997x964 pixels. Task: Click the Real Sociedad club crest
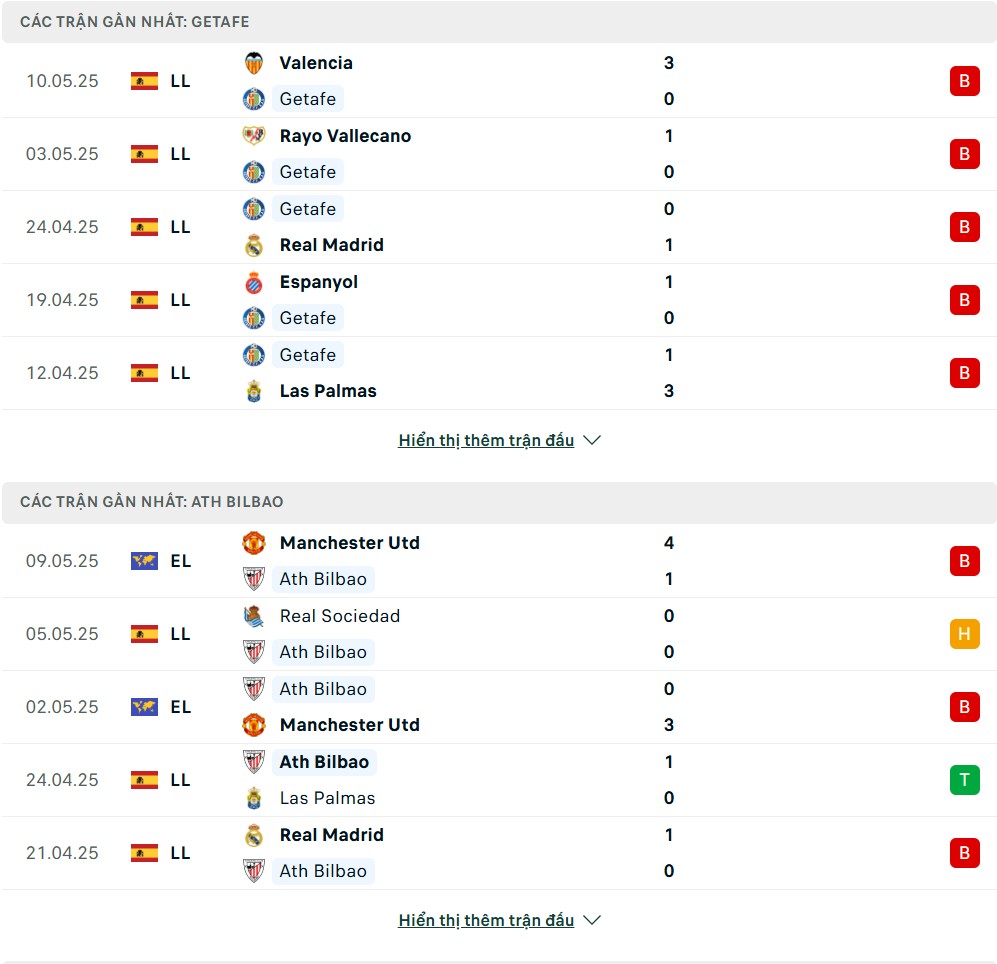pyautogui.click(x=254, y=616)
